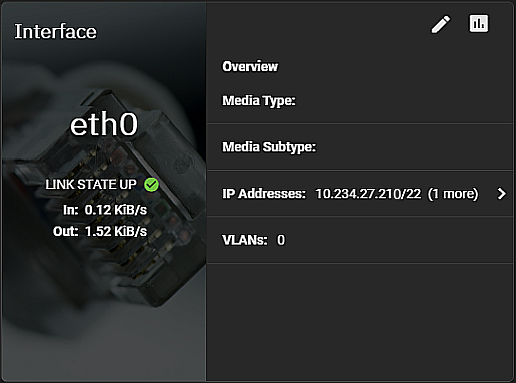The image size is (516, 383).
Task: Click the LINK STATE UP label
Action: click(91, 184)
